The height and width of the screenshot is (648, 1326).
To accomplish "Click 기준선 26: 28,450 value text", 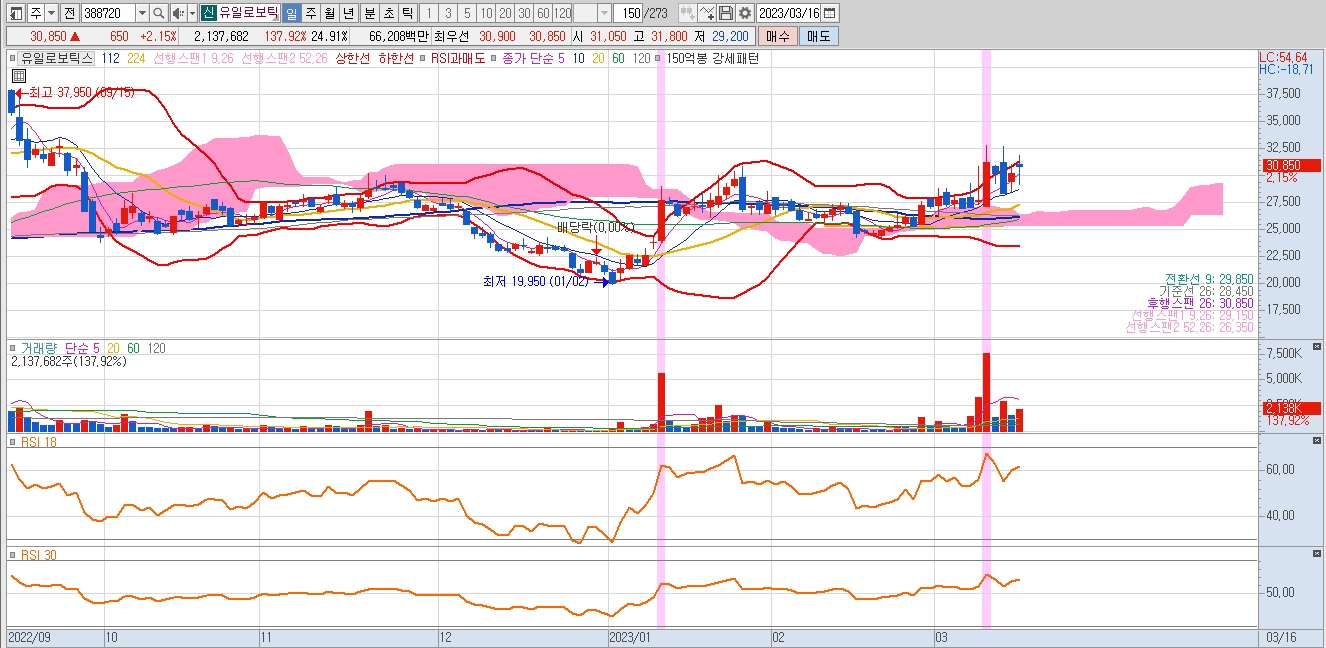I will click(x=1206, y=290).
